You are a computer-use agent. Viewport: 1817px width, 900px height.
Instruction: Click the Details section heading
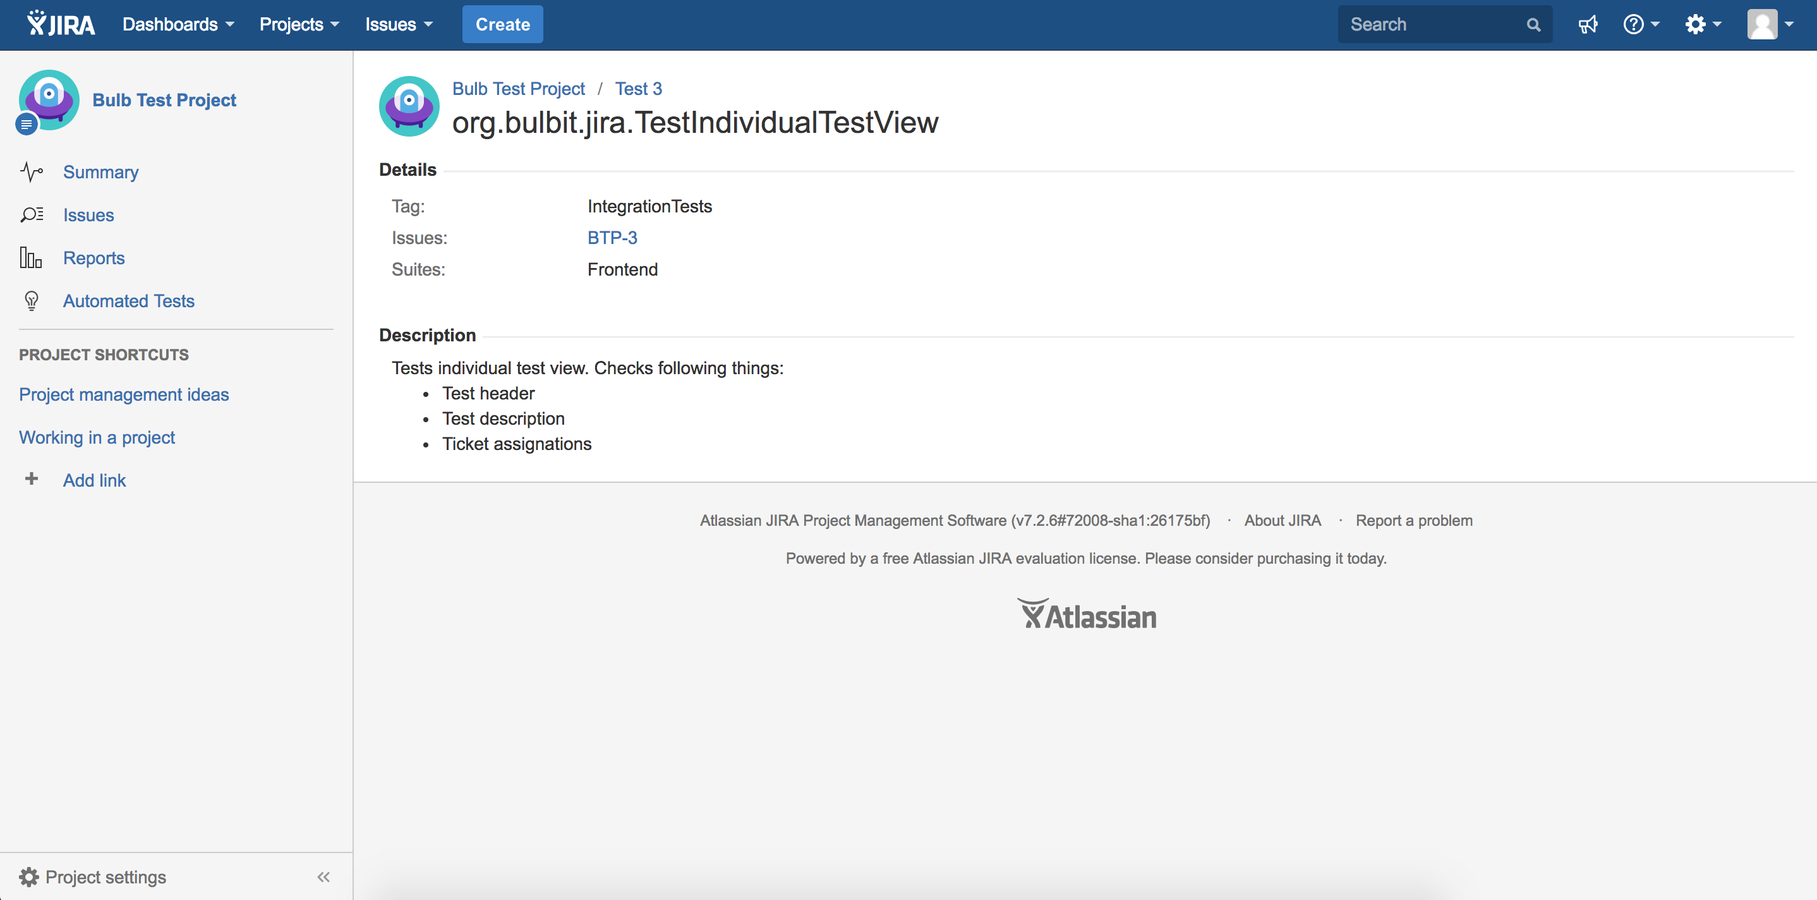click(x=408, y=170)
